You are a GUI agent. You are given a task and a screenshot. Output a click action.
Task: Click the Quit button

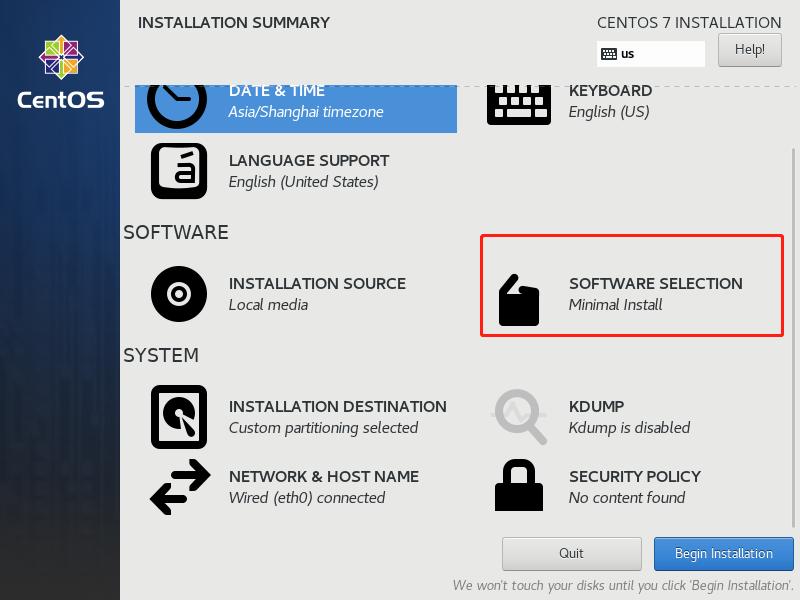point(571,553)
